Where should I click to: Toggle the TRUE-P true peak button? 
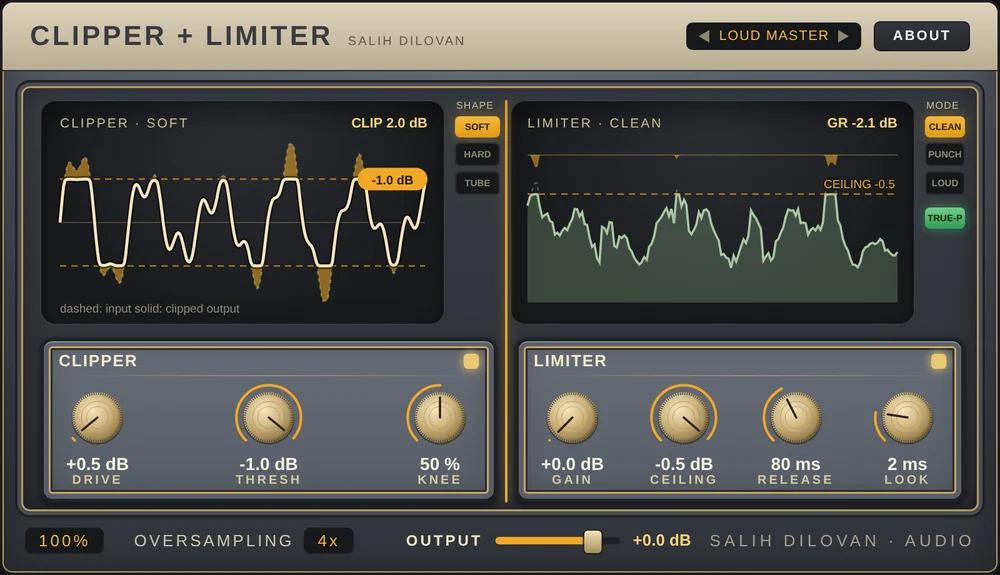click(945, 218)
